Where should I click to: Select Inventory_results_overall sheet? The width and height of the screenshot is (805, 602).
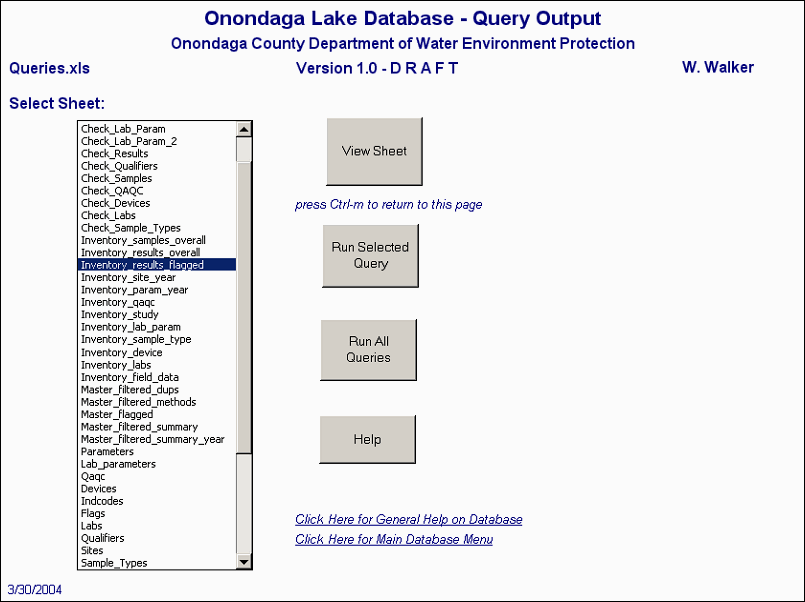click(x=157, y=253)
